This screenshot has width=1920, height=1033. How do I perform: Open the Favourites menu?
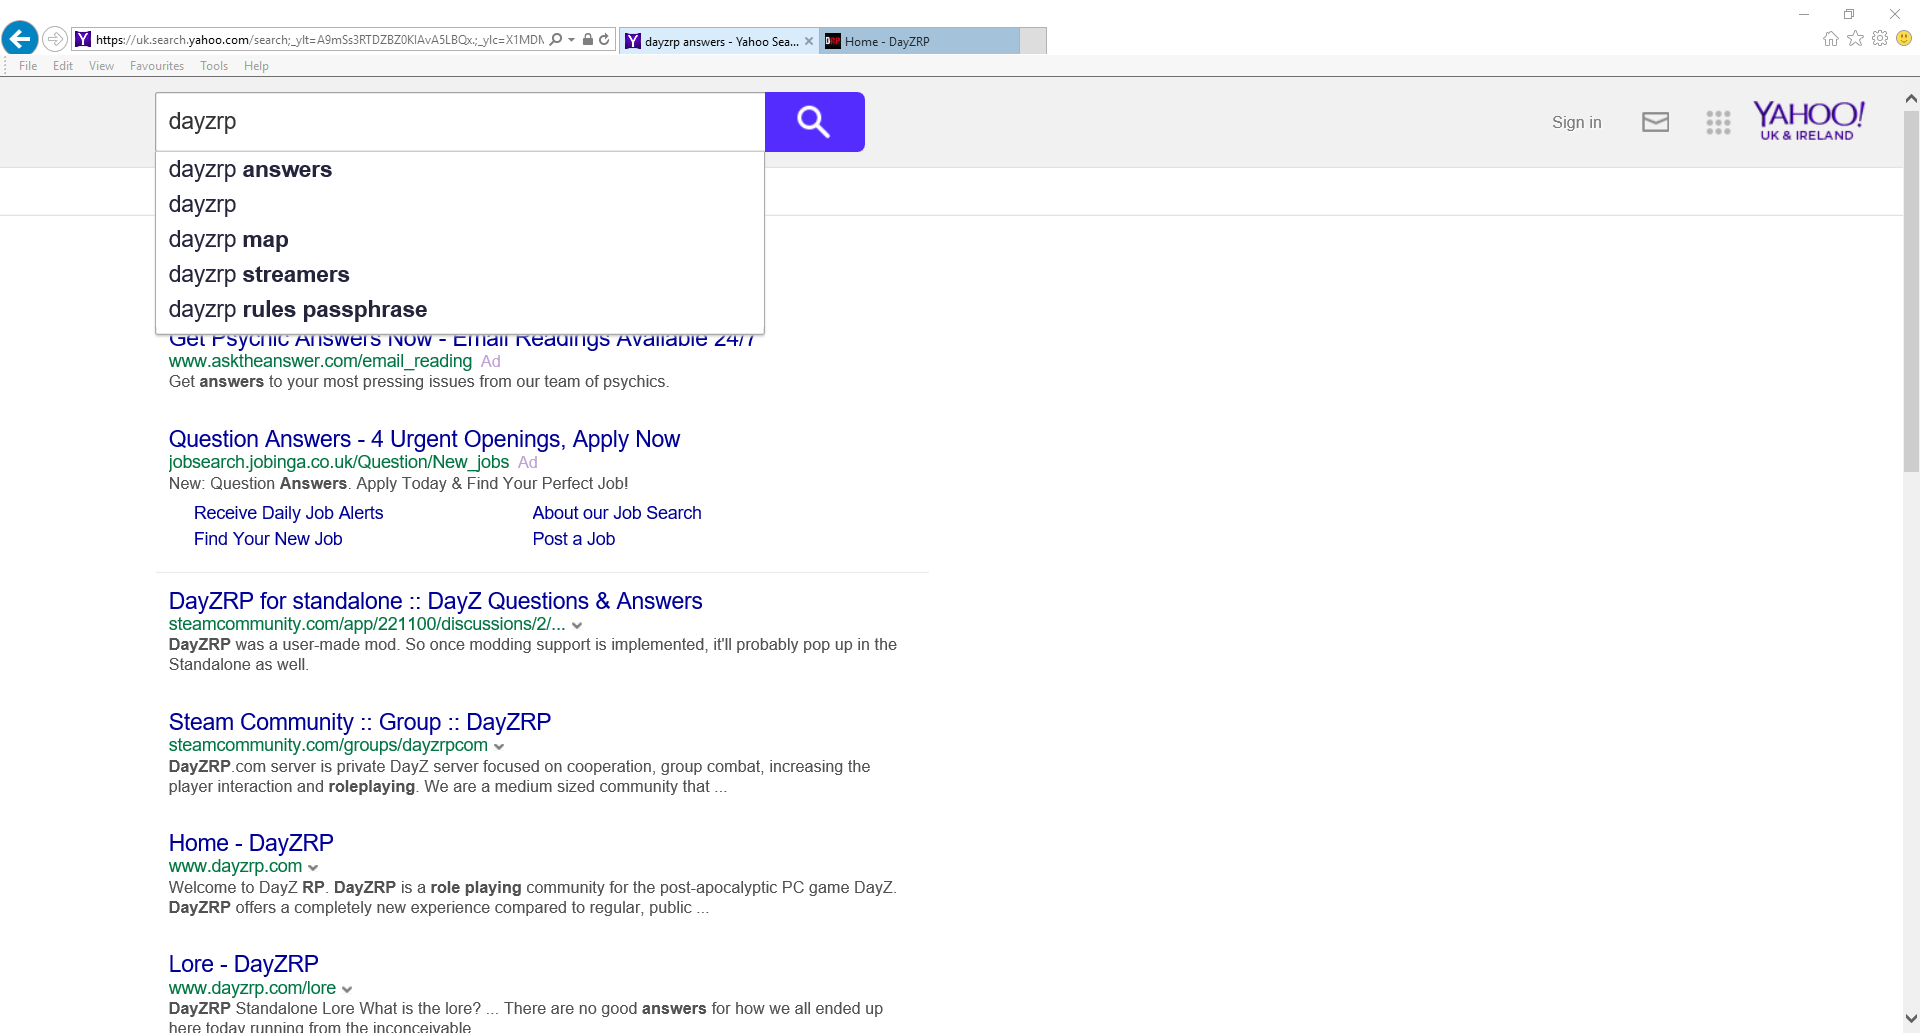click(x=157, y=66)
